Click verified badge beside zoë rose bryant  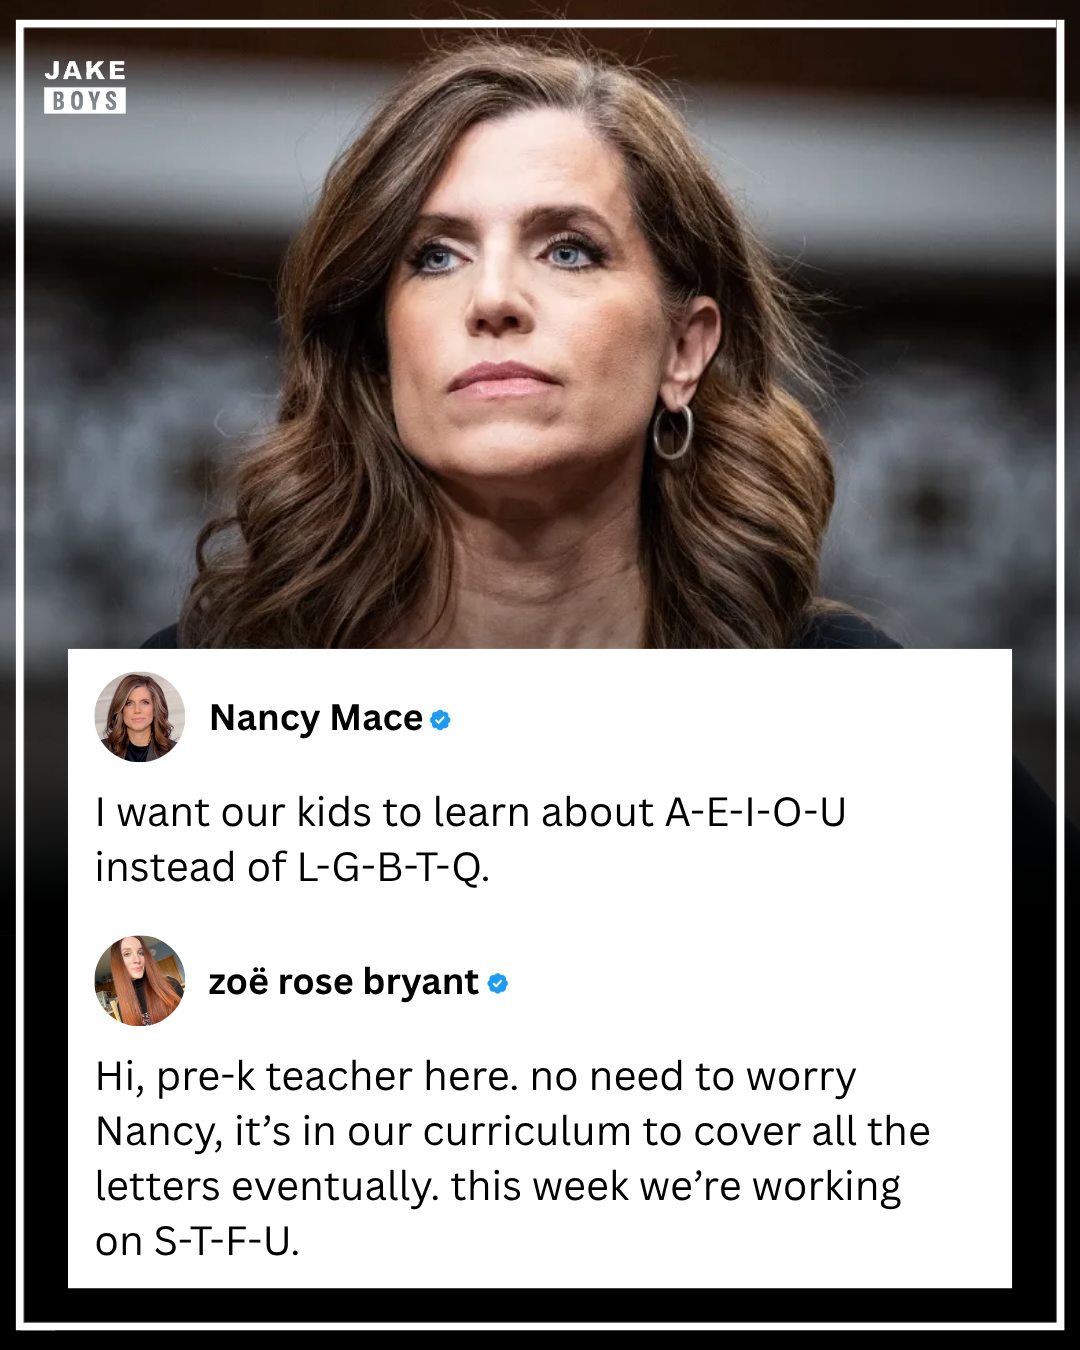point(498,983)
